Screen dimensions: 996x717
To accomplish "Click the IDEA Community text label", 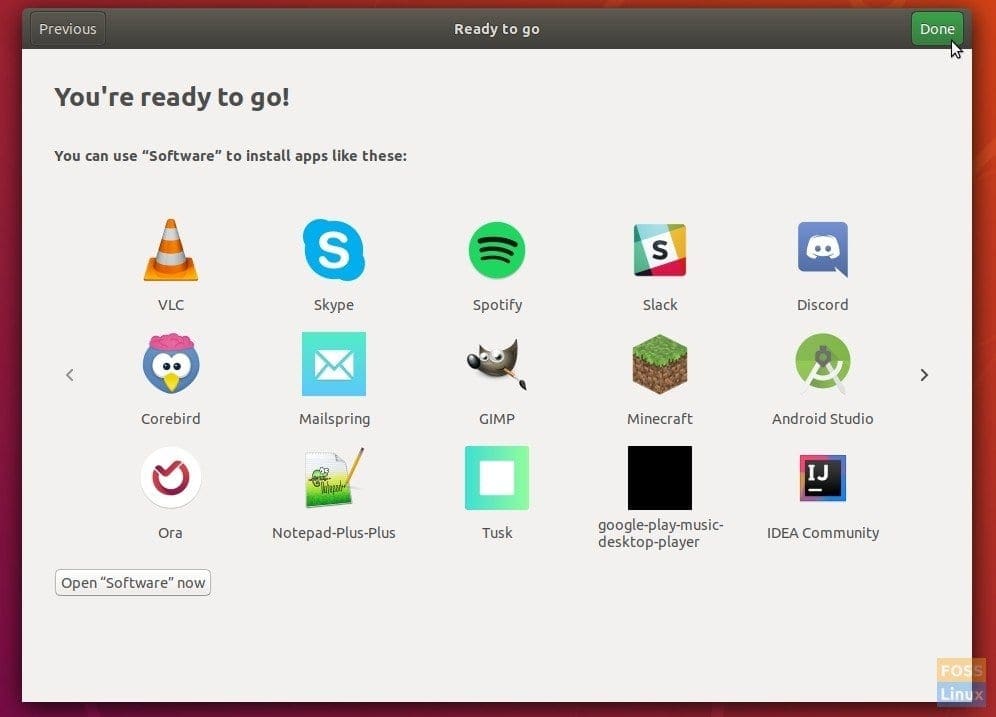I will pos(823,533).
